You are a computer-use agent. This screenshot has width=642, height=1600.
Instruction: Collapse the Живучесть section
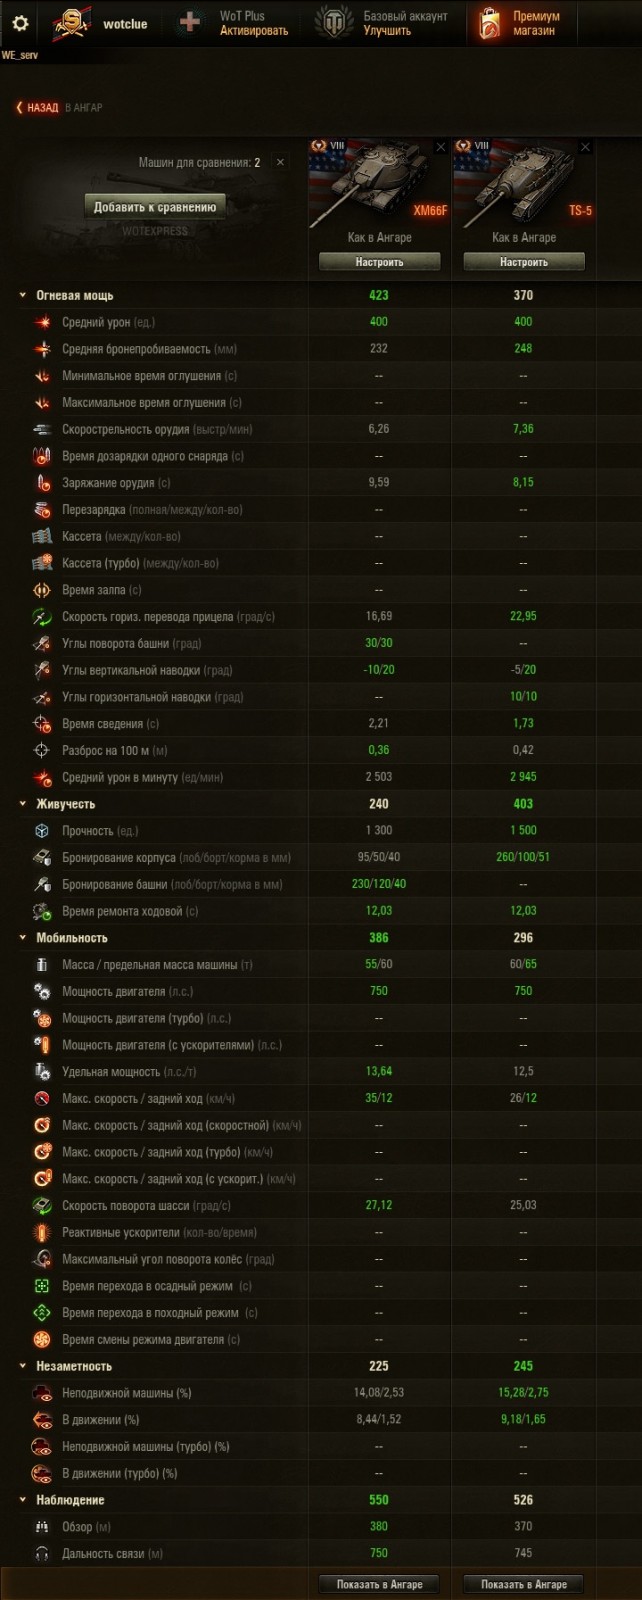(x=22, y=804)
